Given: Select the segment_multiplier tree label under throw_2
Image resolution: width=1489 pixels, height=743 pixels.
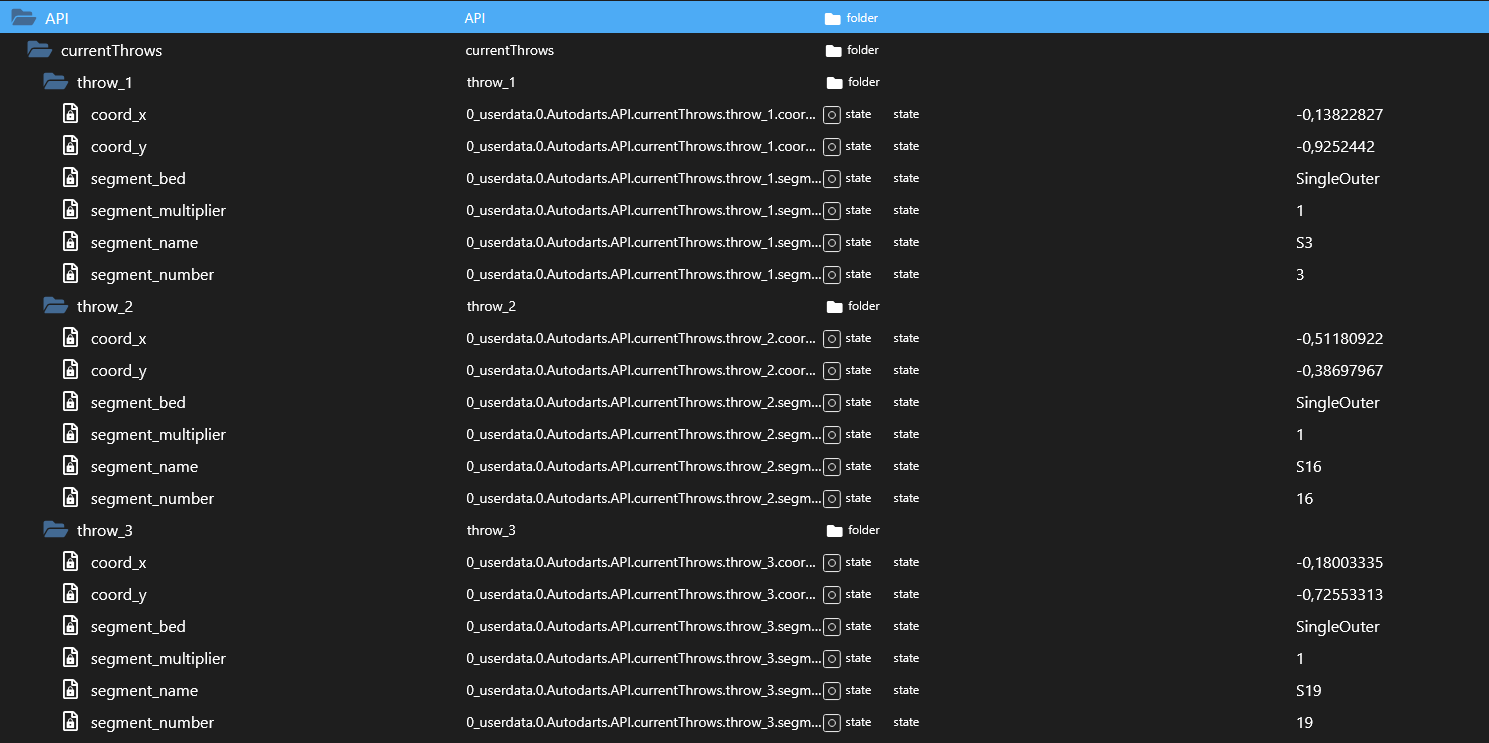Looking at the screenshot, I should pyautogui.click(x=158, y=434).
